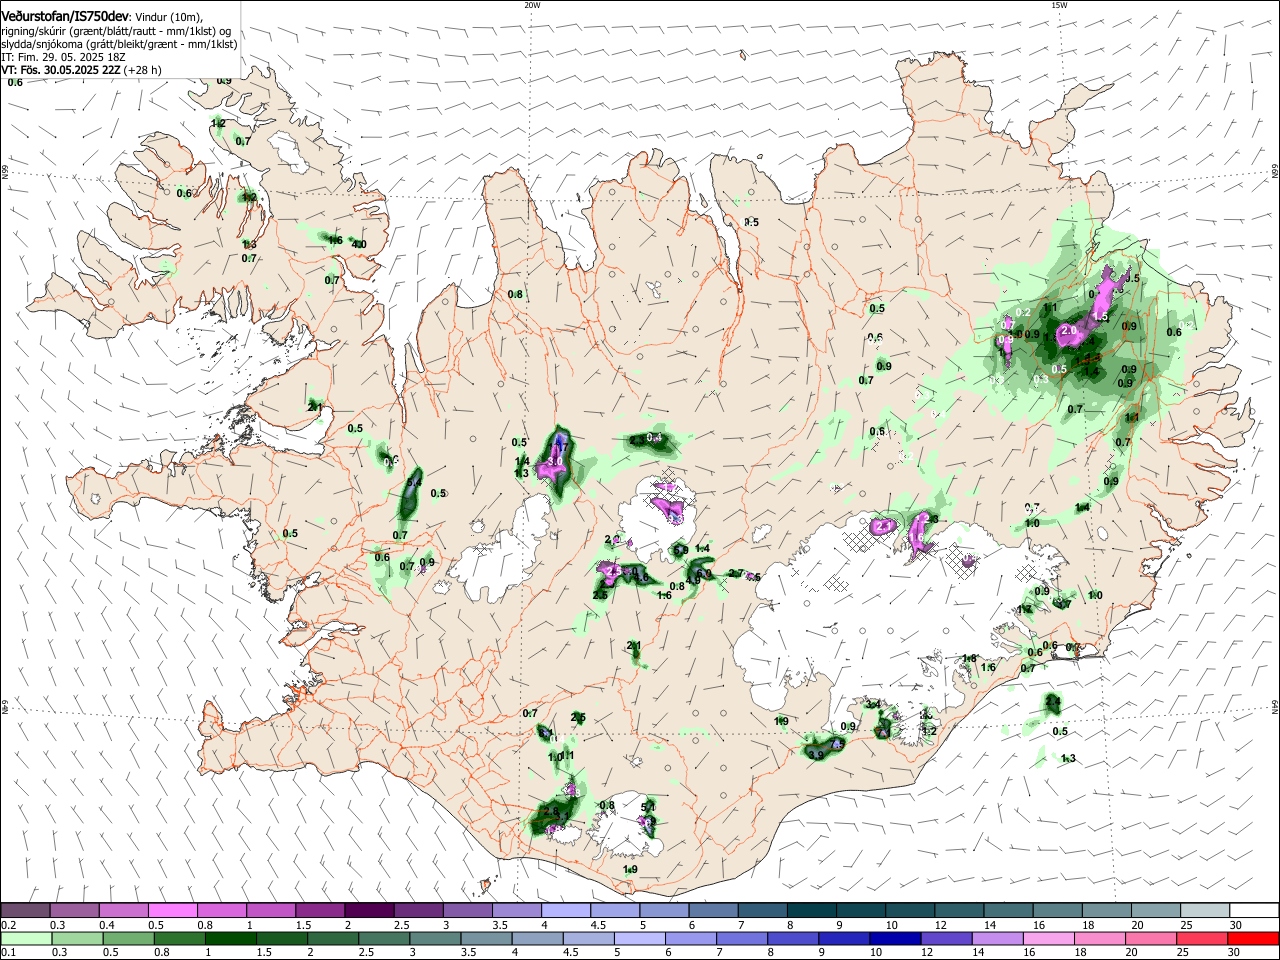Image resolution: width=1280 pixels, height=960 pixels.
Task: Select the darkest purple 2 snow legend swatch
Action: point(368,910)
